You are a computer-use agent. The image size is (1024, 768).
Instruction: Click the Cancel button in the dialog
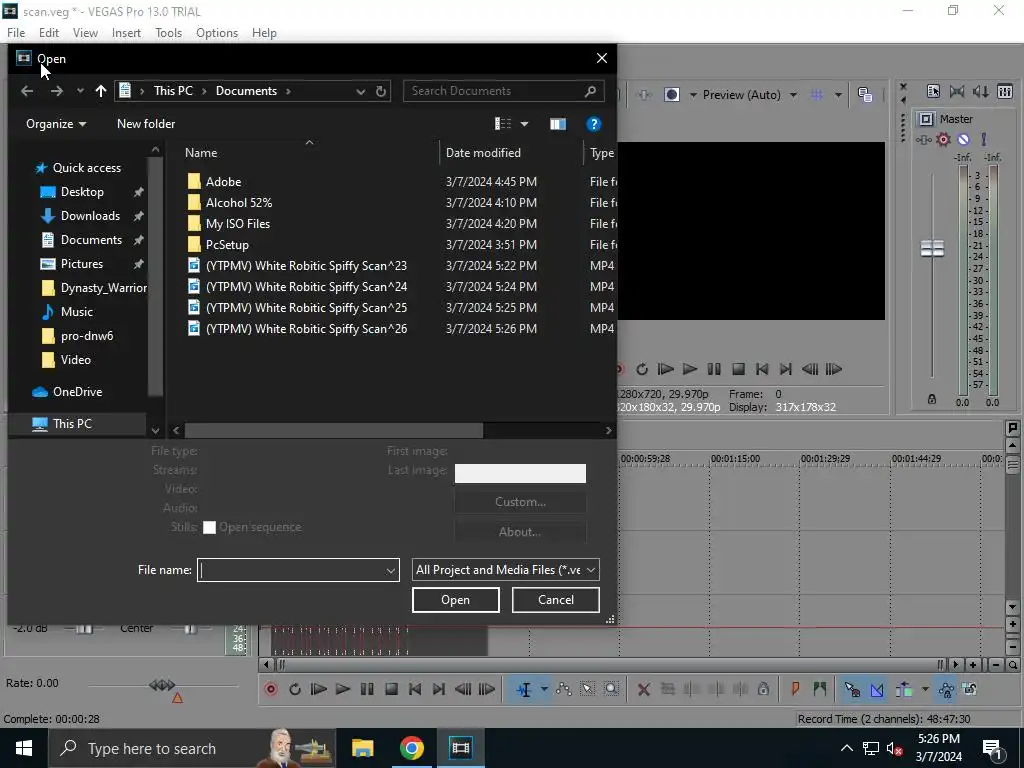tap(556, 600)
